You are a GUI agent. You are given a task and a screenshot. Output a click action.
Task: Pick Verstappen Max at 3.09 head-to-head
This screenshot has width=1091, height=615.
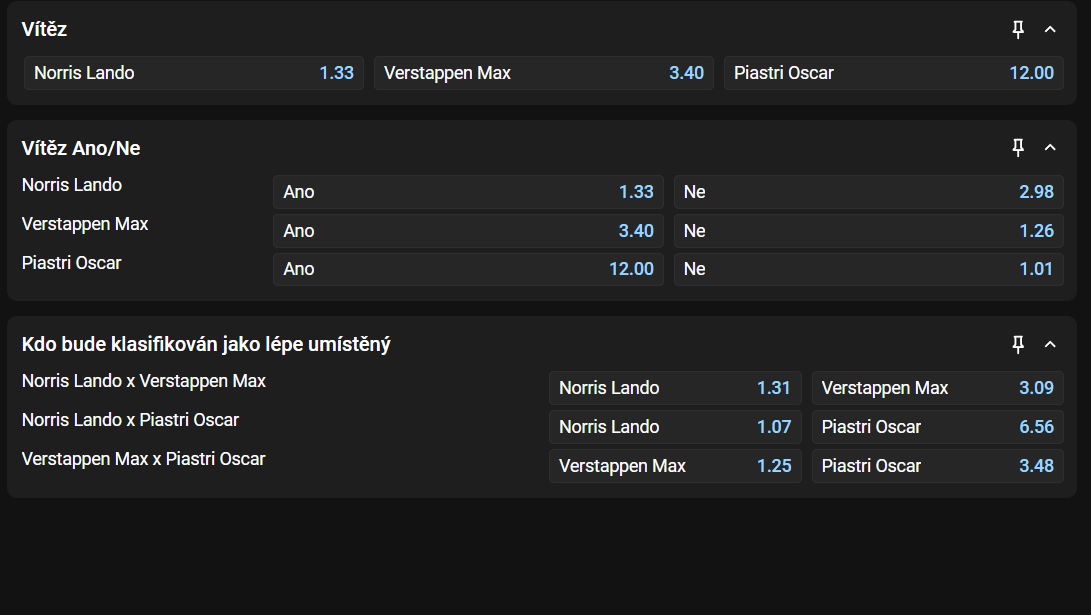937,388
